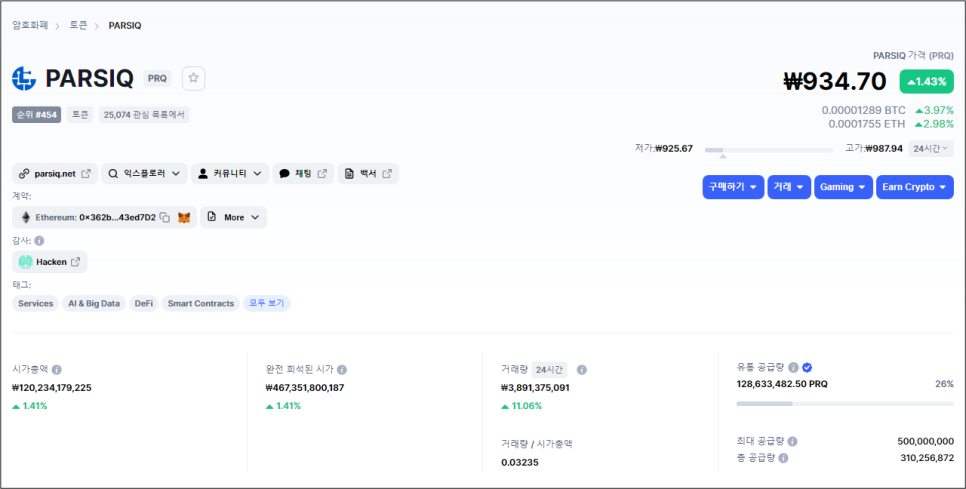Click the PARSIQ logo icon
Viewport: 966px width, 489px height.
click(x=25, y=78)
